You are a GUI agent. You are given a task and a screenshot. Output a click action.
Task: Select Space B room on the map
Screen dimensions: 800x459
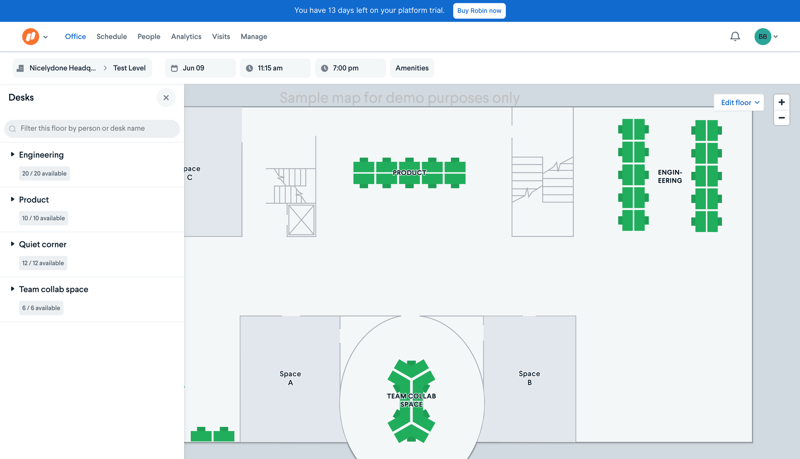(x=529, y=378)
